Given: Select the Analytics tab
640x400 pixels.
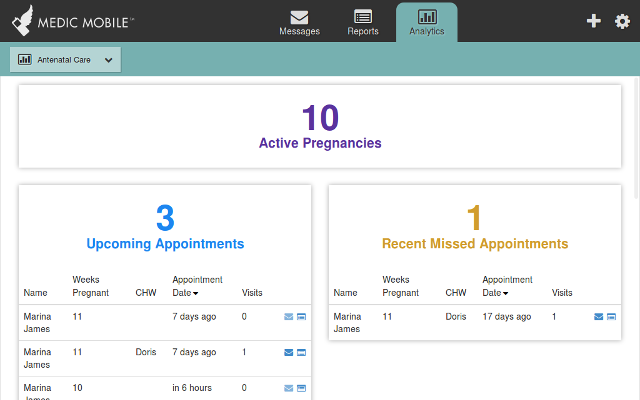Looking at the screenshot, I should pyautogui.click(x=427, y=22).
